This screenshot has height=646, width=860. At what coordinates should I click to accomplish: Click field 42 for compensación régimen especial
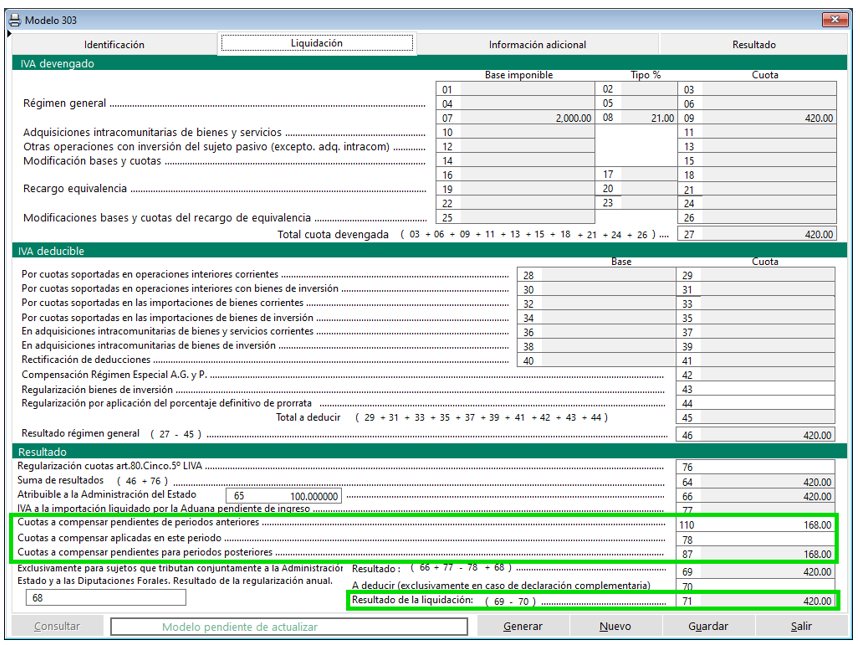coord(755,375)
